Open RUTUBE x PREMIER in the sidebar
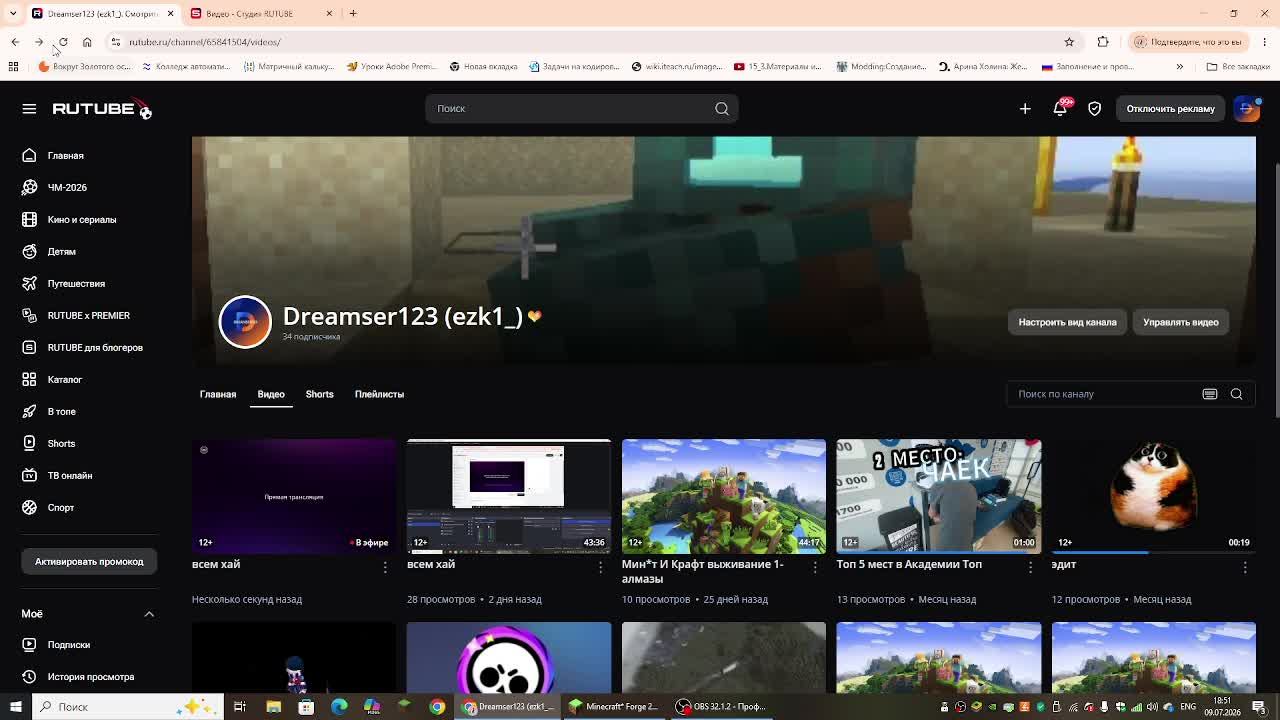 (x=88, y=315)
